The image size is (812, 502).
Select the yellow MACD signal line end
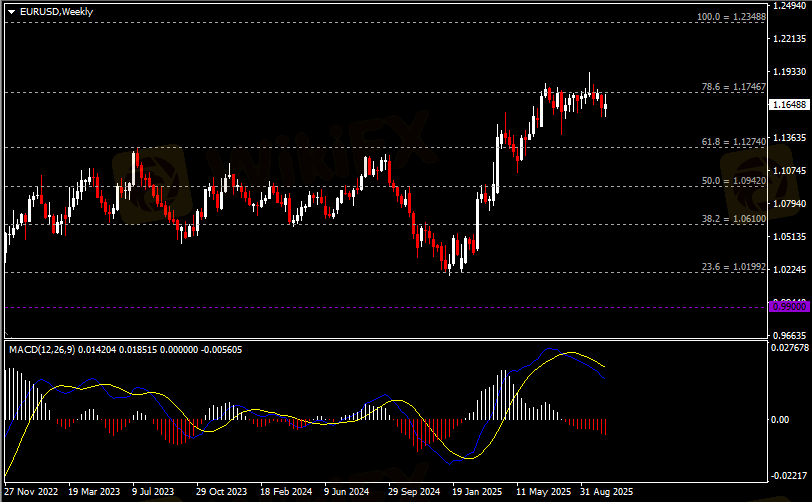[604, 366]
